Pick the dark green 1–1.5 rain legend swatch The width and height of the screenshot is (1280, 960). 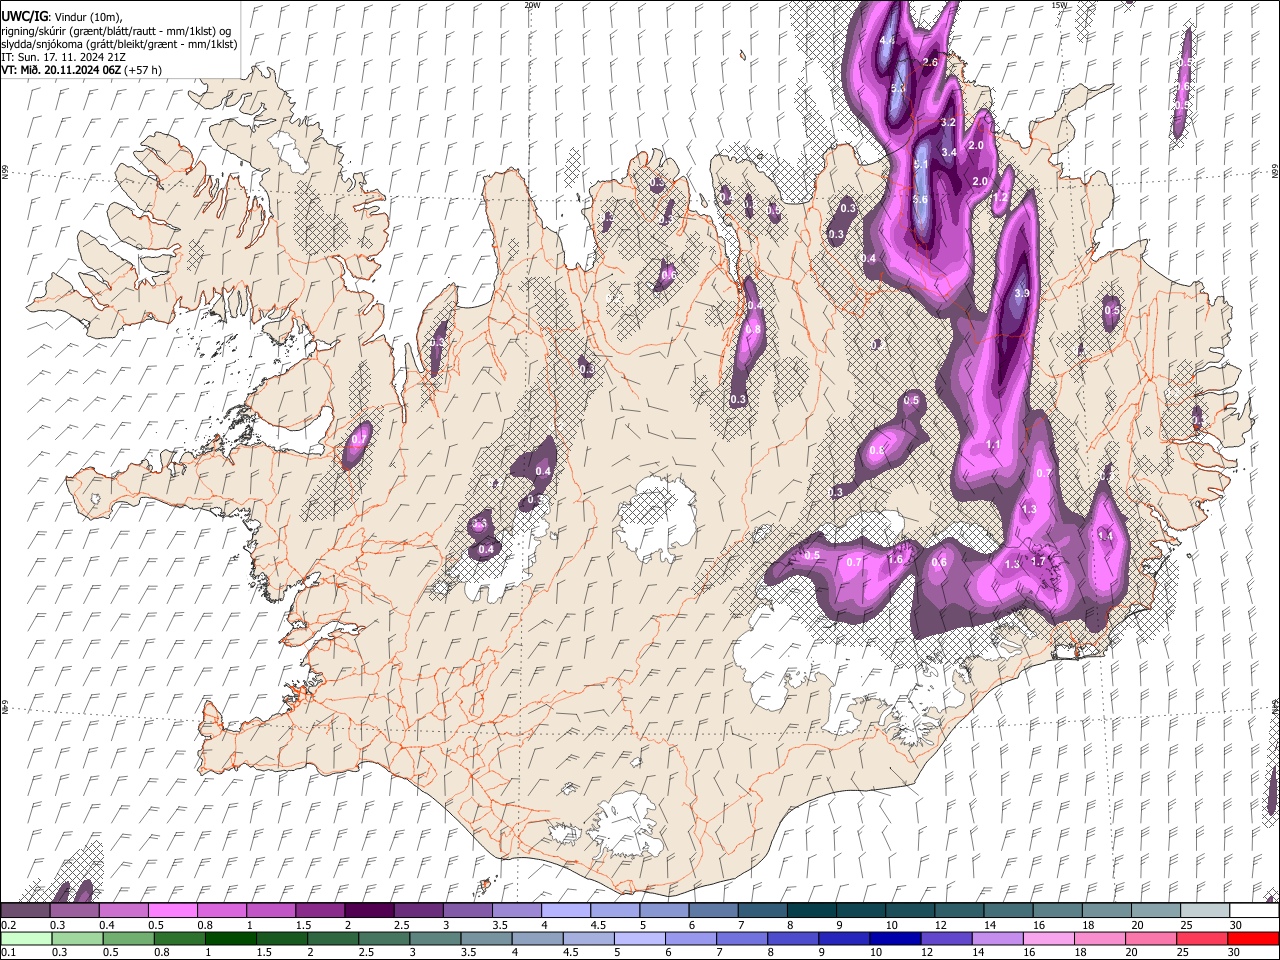pos(231,938)
